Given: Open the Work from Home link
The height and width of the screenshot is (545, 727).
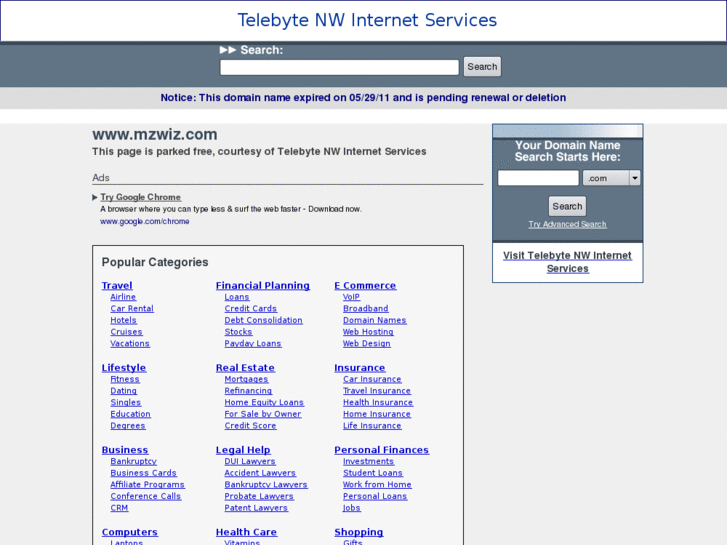Looking at the screenshot, I should [377, 485].
